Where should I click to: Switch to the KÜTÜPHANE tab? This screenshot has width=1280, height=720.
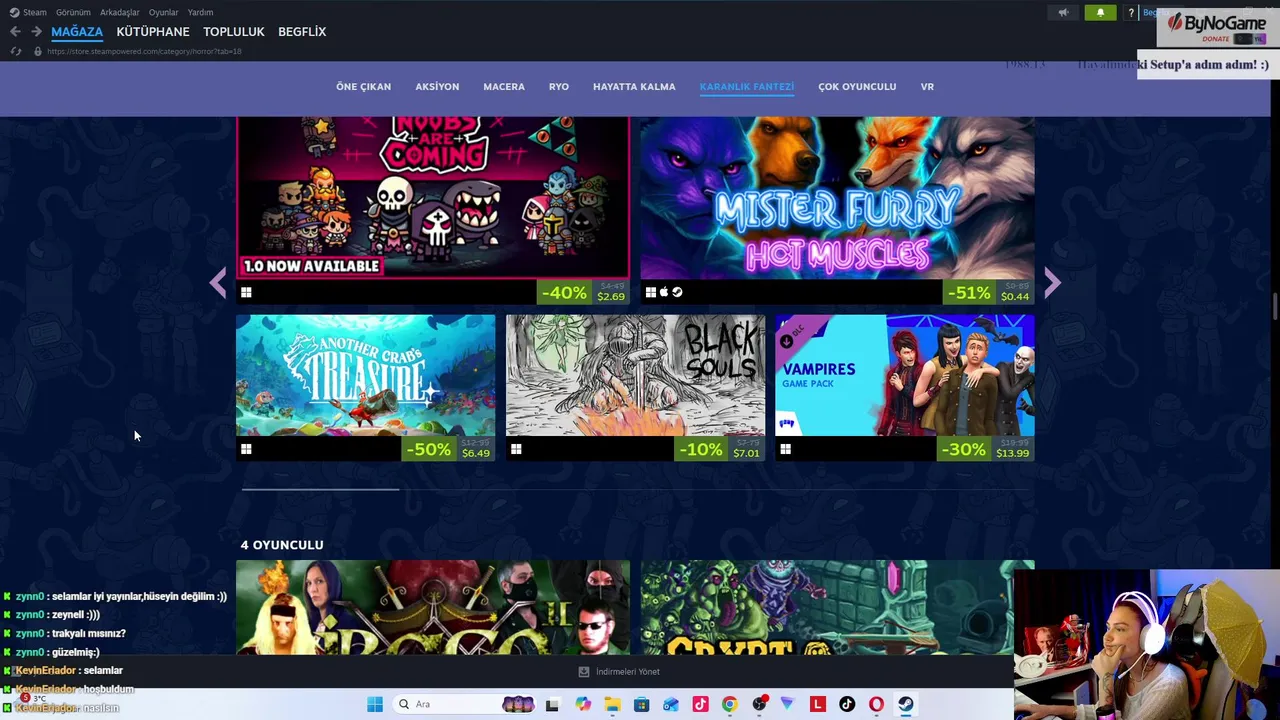[153, 32]
